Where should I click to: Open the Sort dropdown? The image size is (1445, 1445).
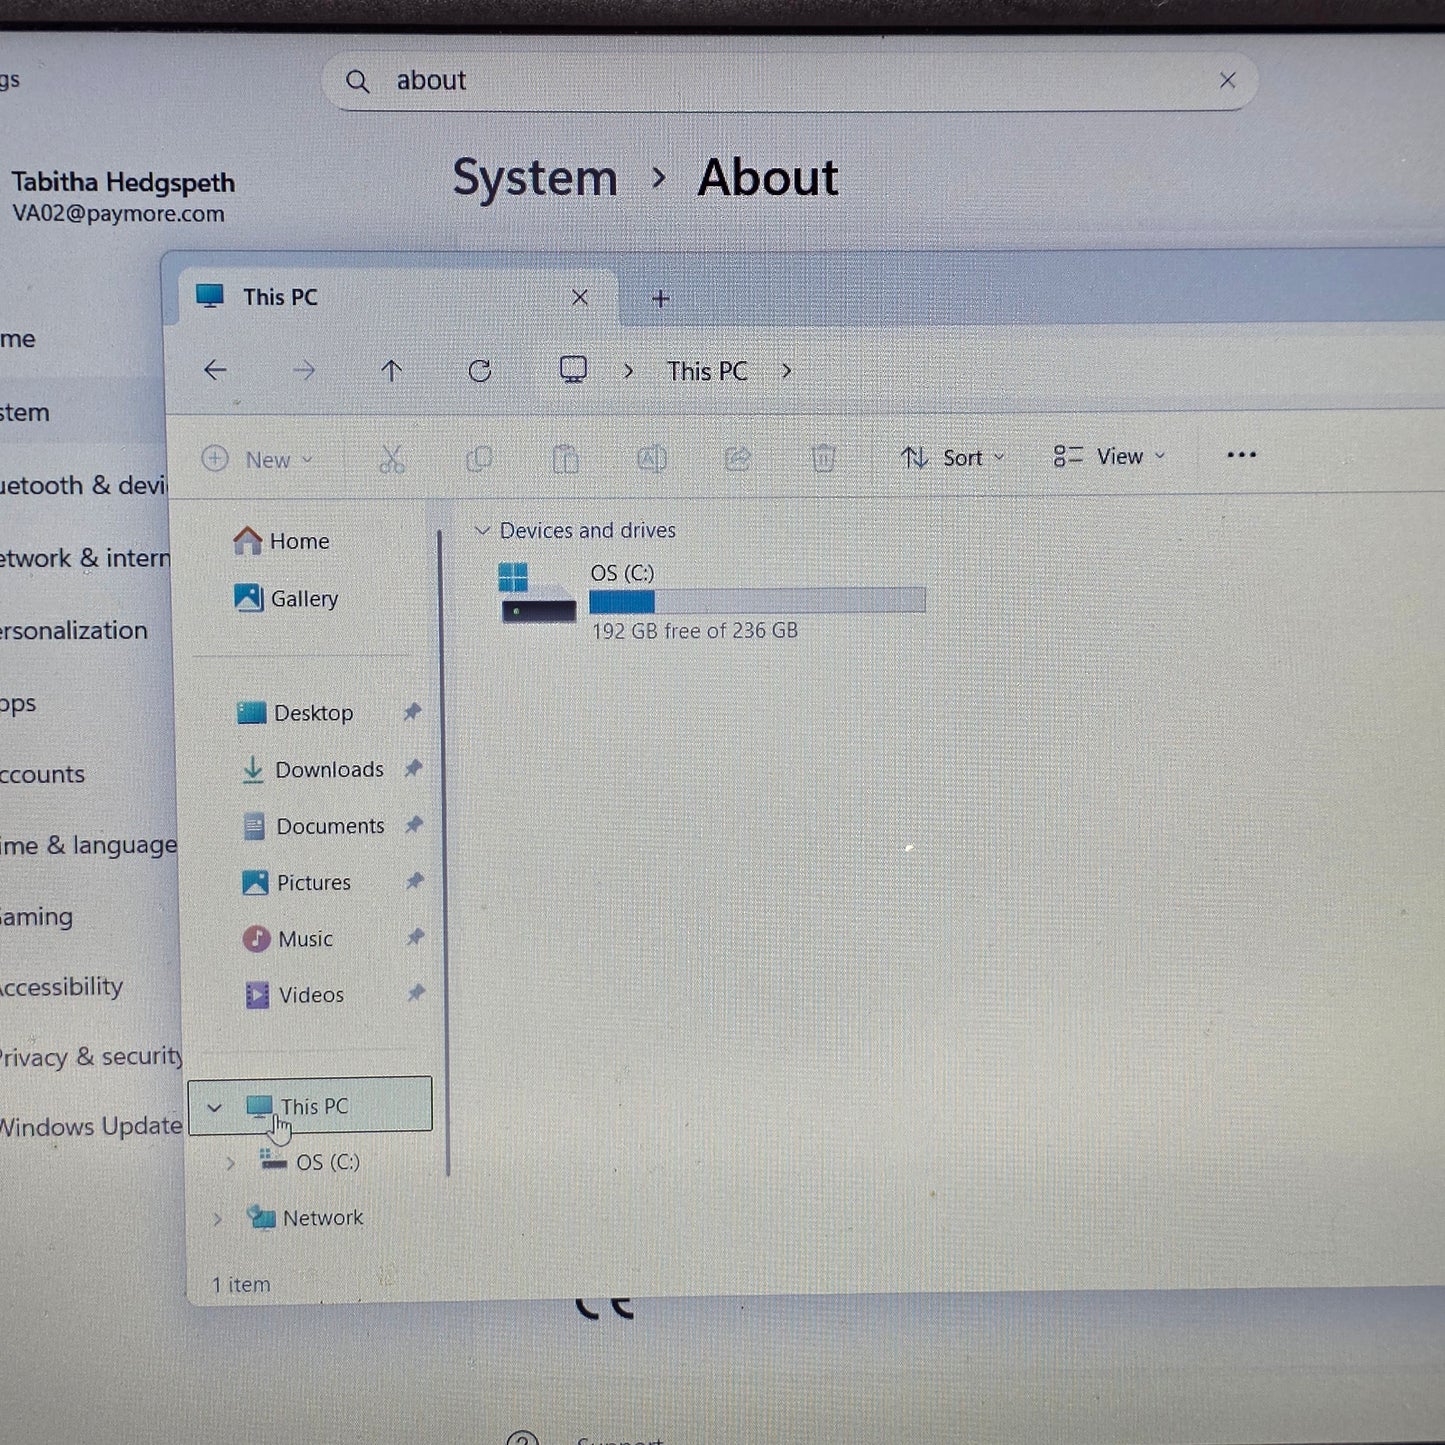953,458
